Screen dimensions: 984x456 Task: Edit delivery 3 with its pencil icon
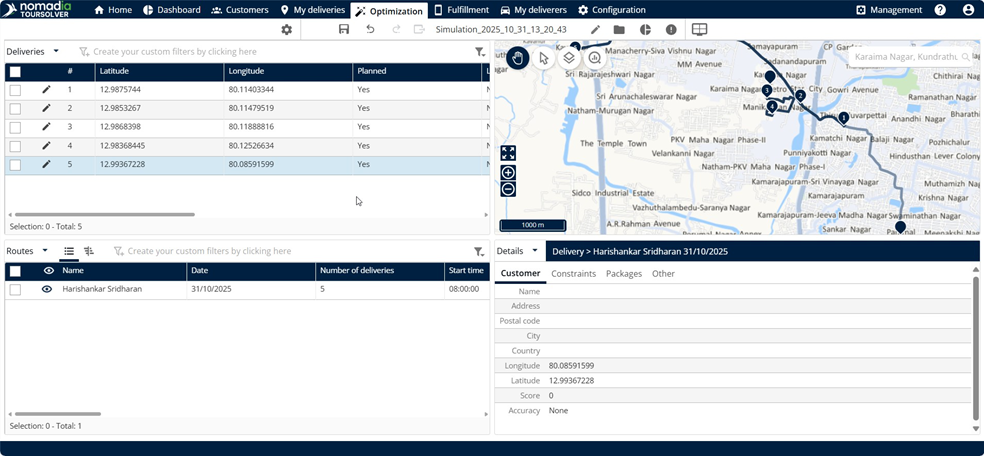(46, 127)
